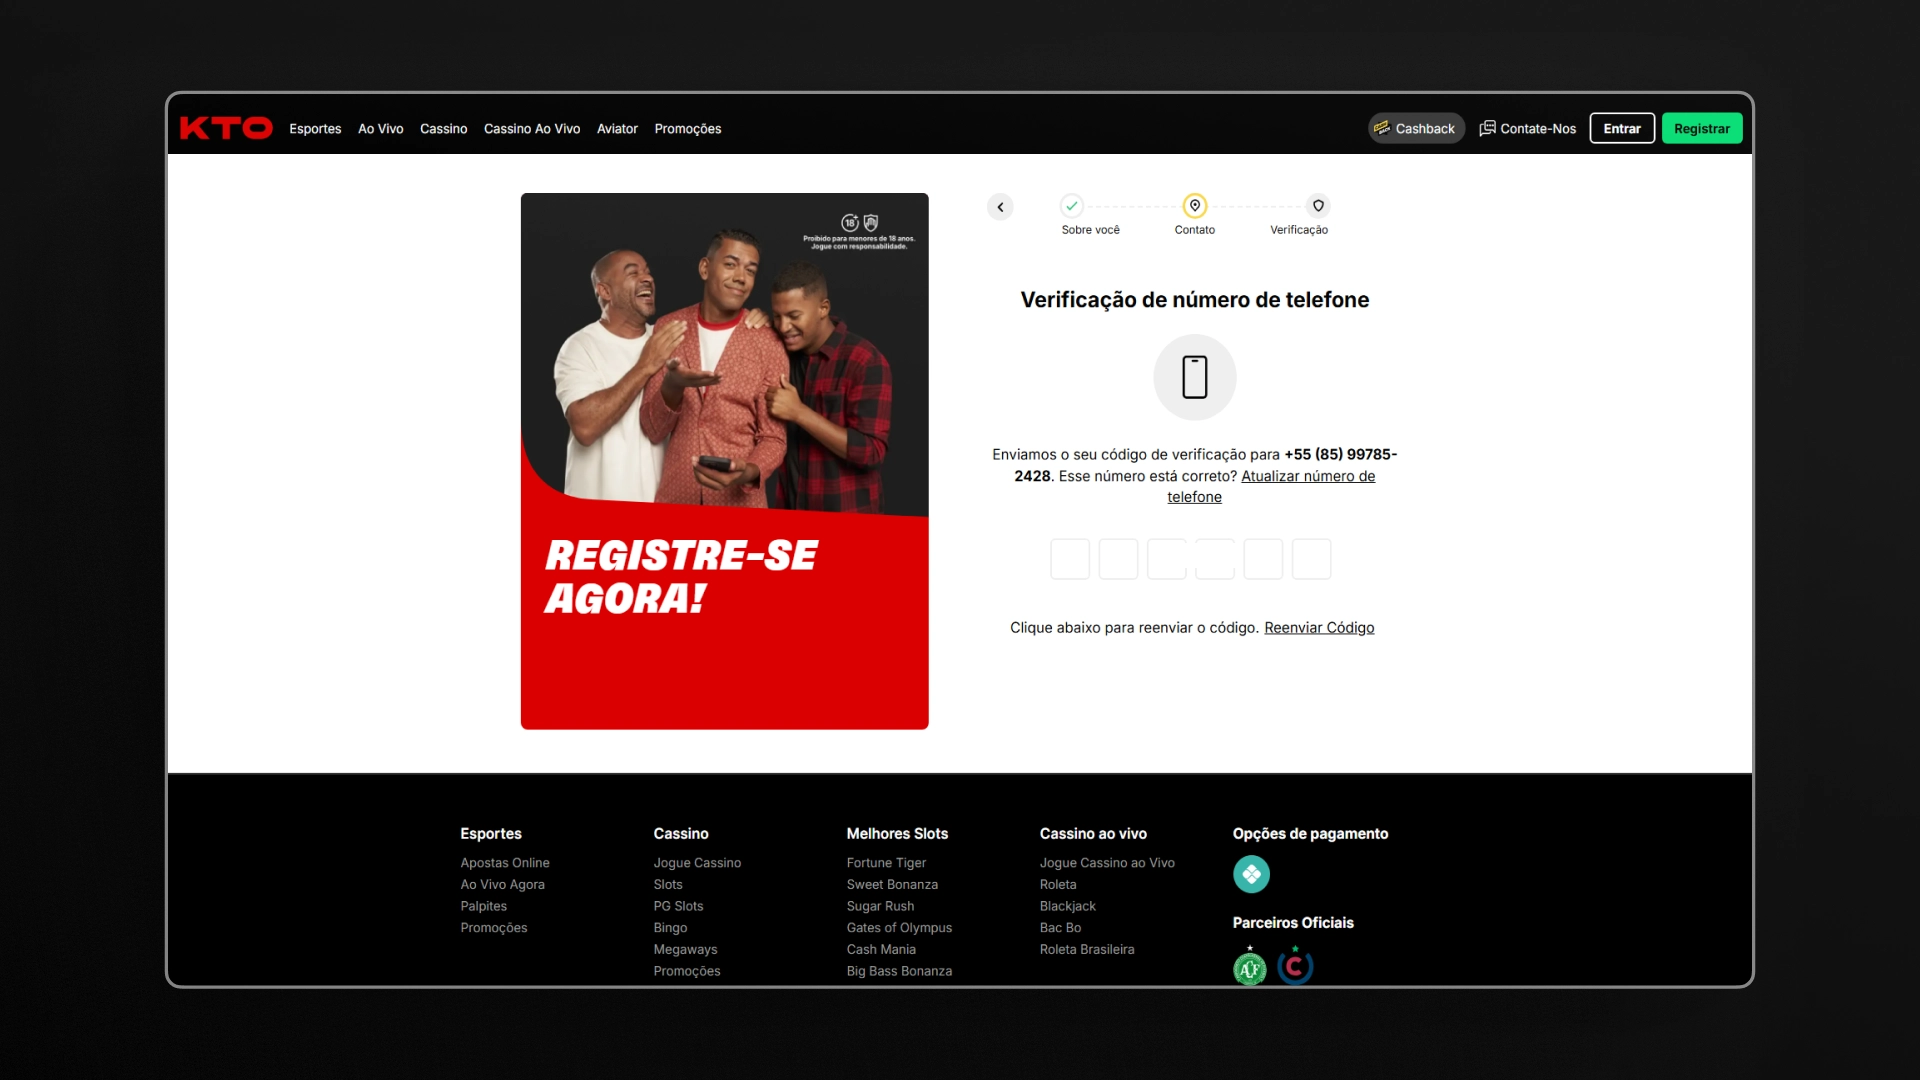Click the KTO logo

click(x=226, y=128)
